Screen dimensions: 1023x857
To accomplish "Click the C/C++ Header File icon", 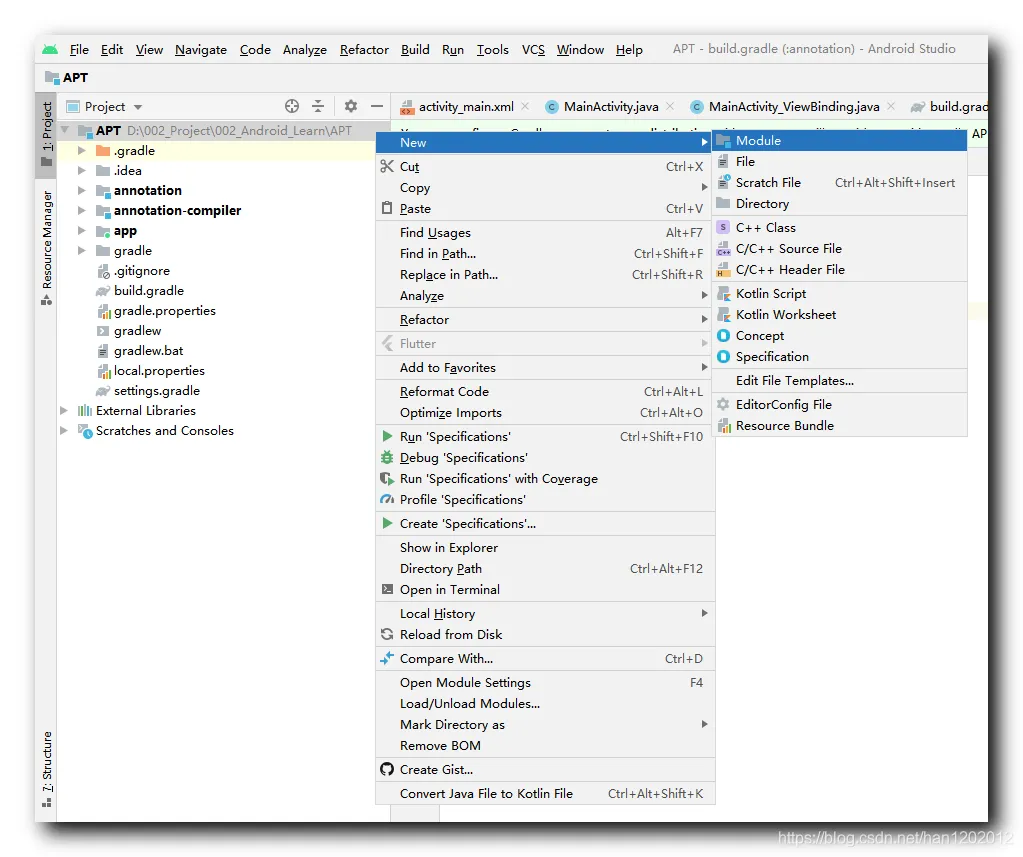I will [723, 269].
